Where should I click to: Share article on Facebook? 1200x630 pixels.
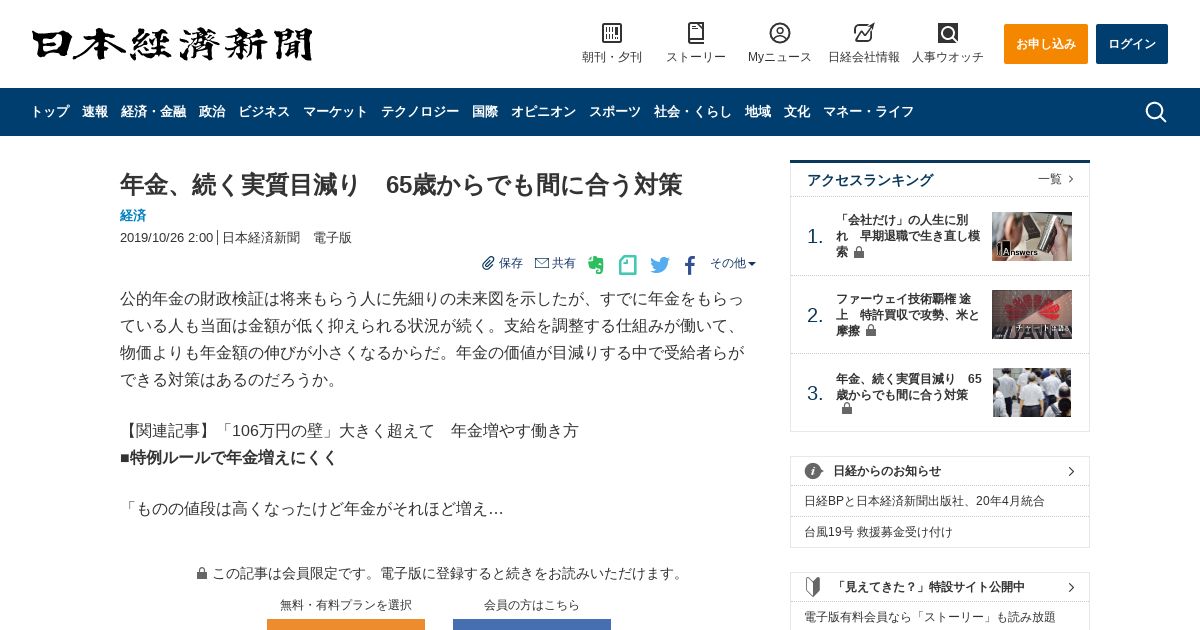click(690, 265)
